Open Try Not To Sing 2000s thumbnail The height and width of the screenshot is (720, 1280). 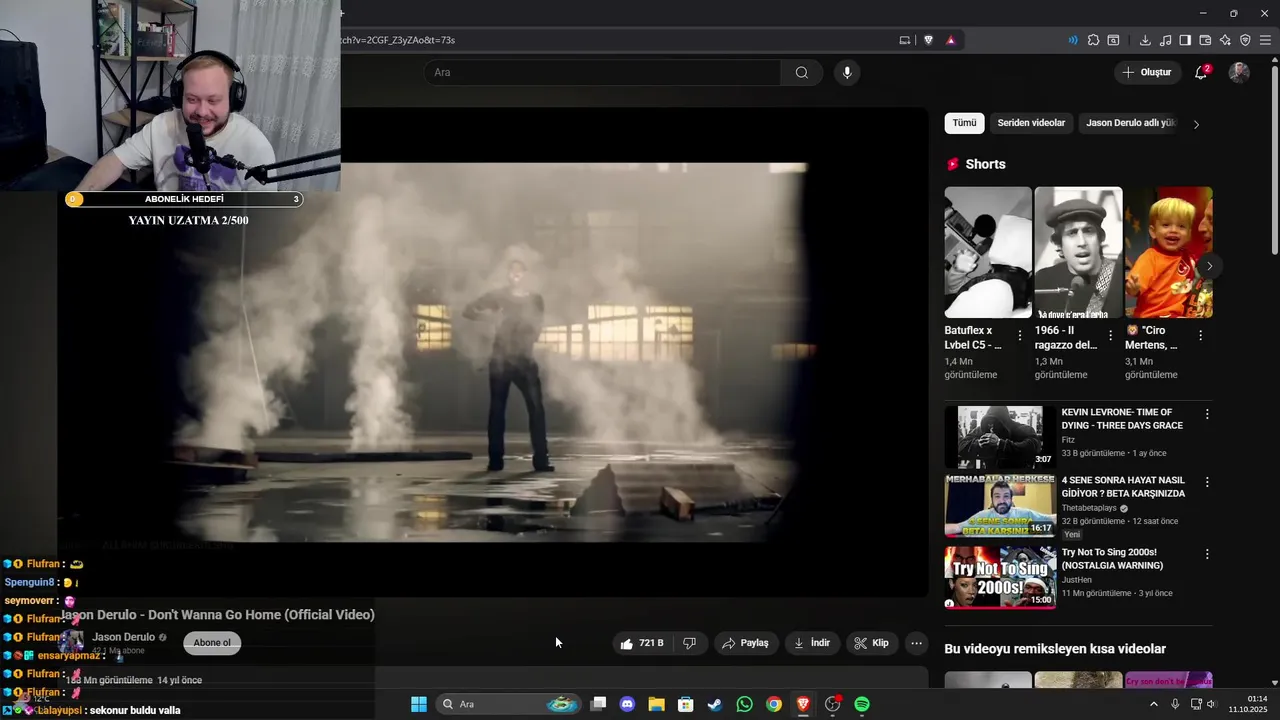(x=1000, y=577)
